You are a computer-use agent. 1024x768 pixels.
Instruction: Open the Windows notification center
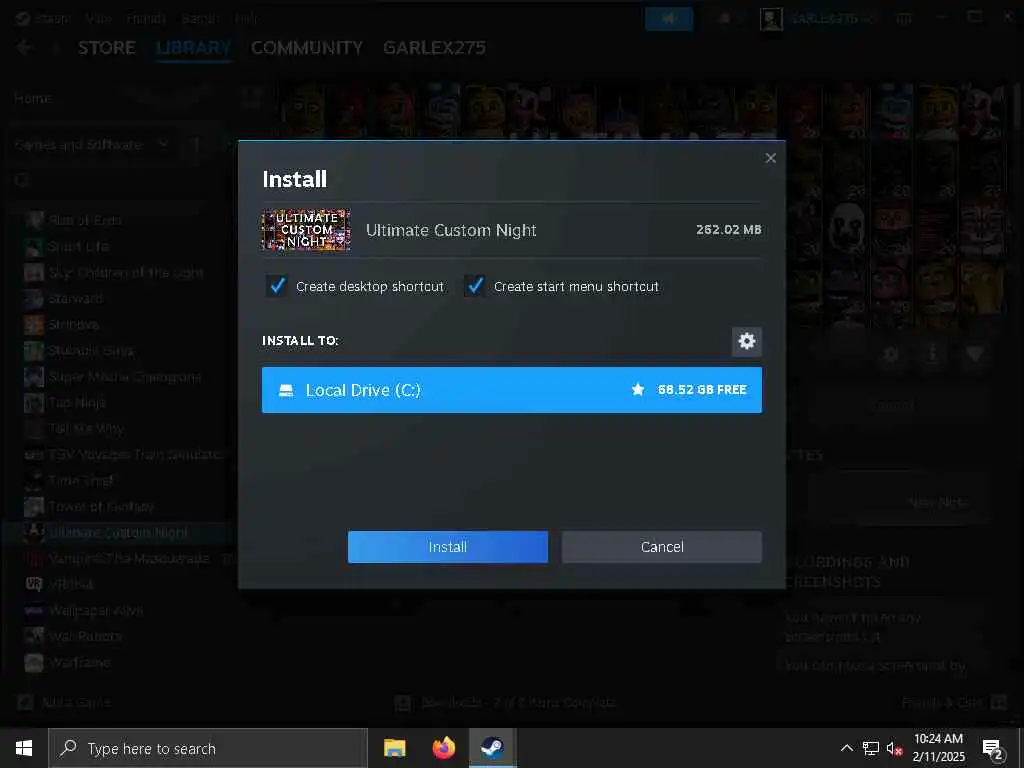pyautogui.click(x=993, y=749)
